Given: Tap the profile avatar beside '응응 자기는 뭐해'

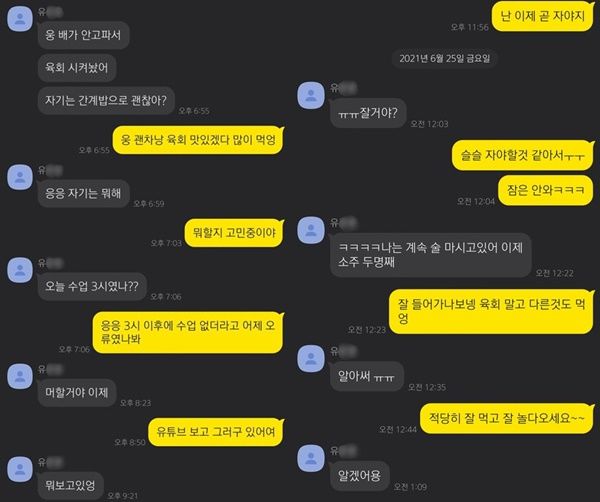Looking at the screenshot, I should point(20,177).
